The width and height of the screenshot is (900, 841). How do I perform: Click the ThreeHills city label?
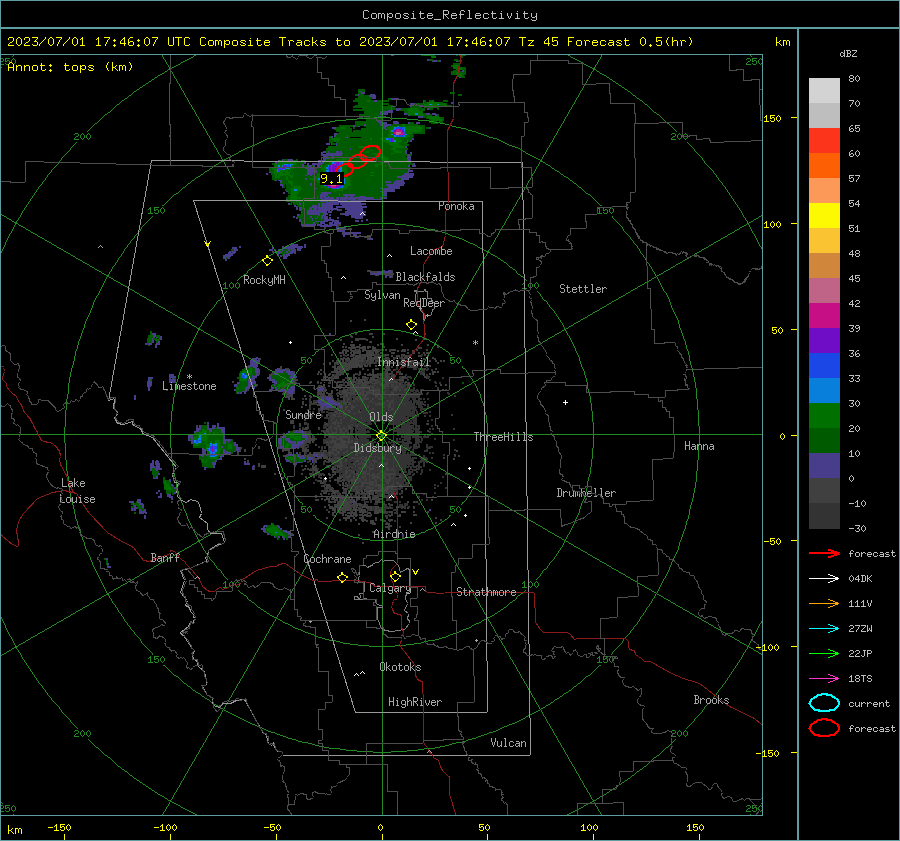[x=503, y=437]
